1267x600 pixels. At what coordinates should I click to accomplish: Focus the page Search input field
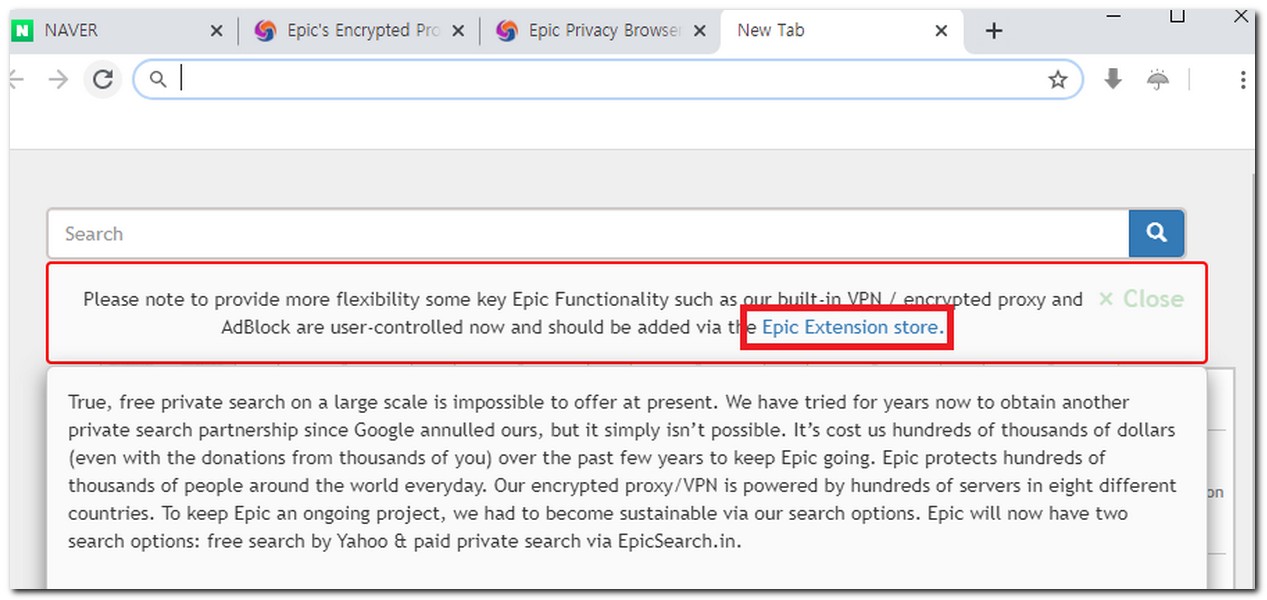pos(588,234)
